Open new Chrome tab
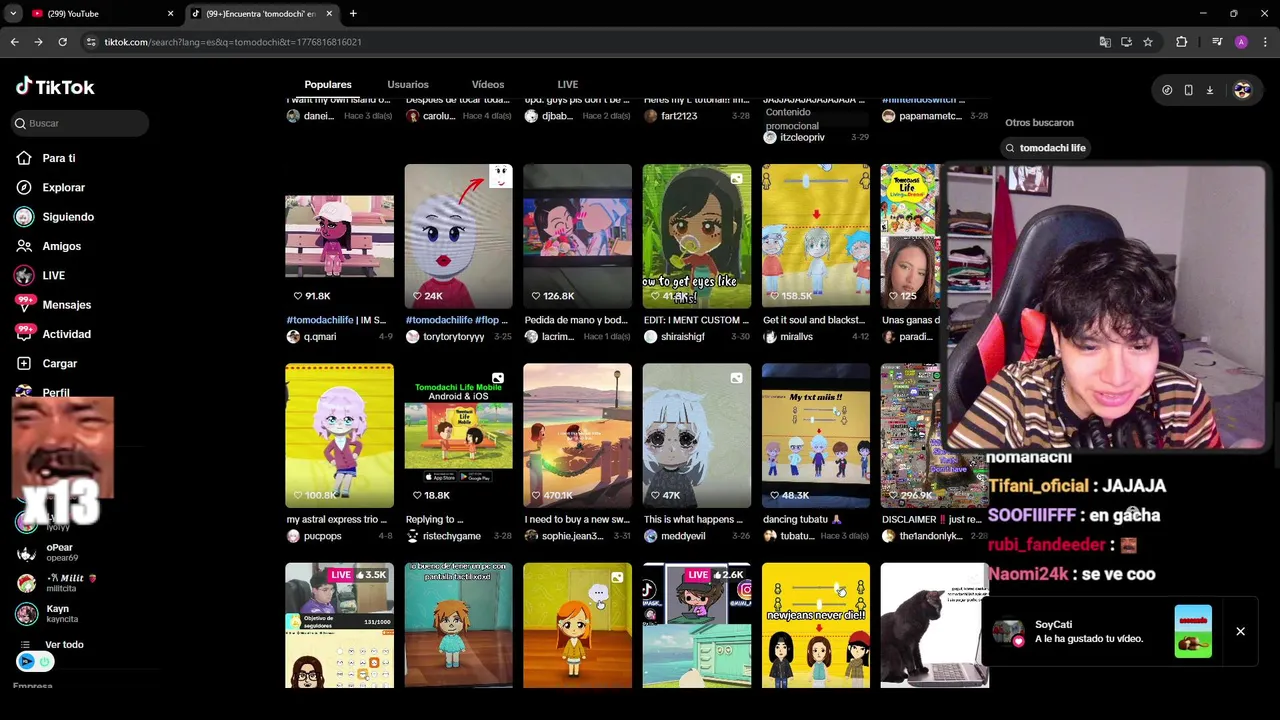This screenshot has height=720, width=1280. [353, 14]
